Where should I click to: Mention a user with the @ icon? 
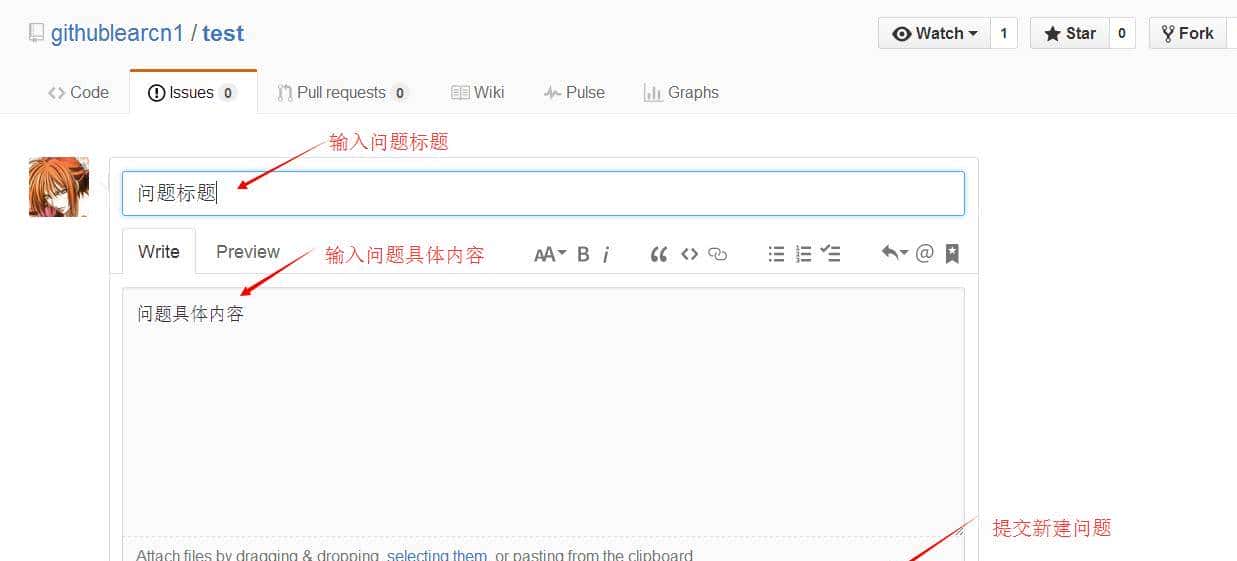tap(924, 253)
